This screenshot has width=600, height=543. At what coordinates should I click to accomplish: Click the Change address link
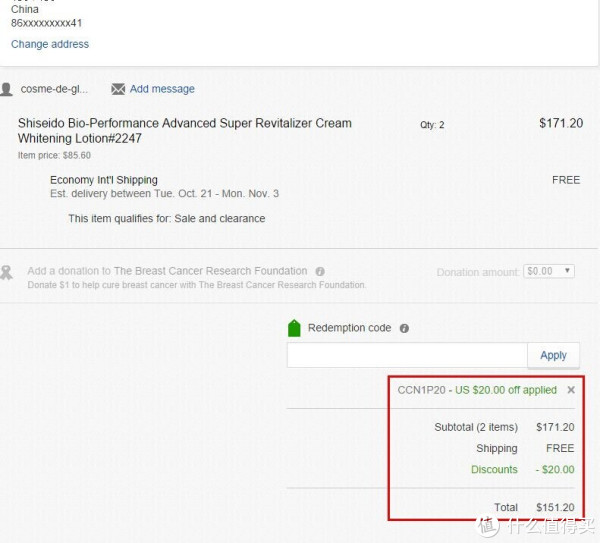click(x=50, y=44)
